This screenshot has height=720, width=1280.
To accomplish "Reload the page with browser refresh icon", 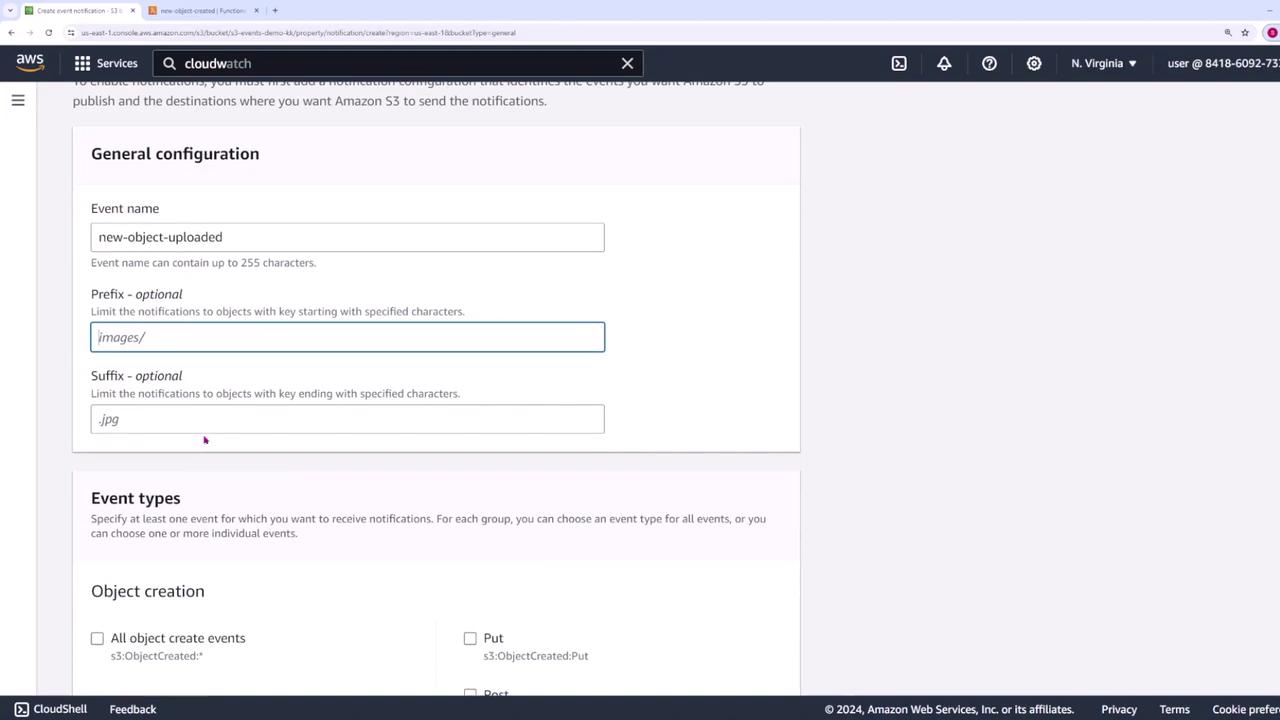I will (48, 32).
